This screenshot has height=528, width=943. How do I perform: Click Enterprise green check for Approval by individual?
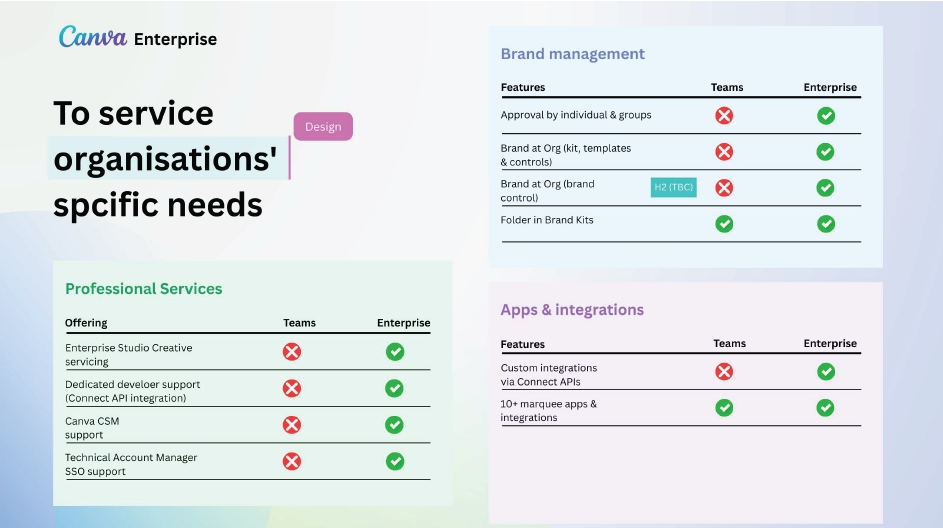(826, 115)
